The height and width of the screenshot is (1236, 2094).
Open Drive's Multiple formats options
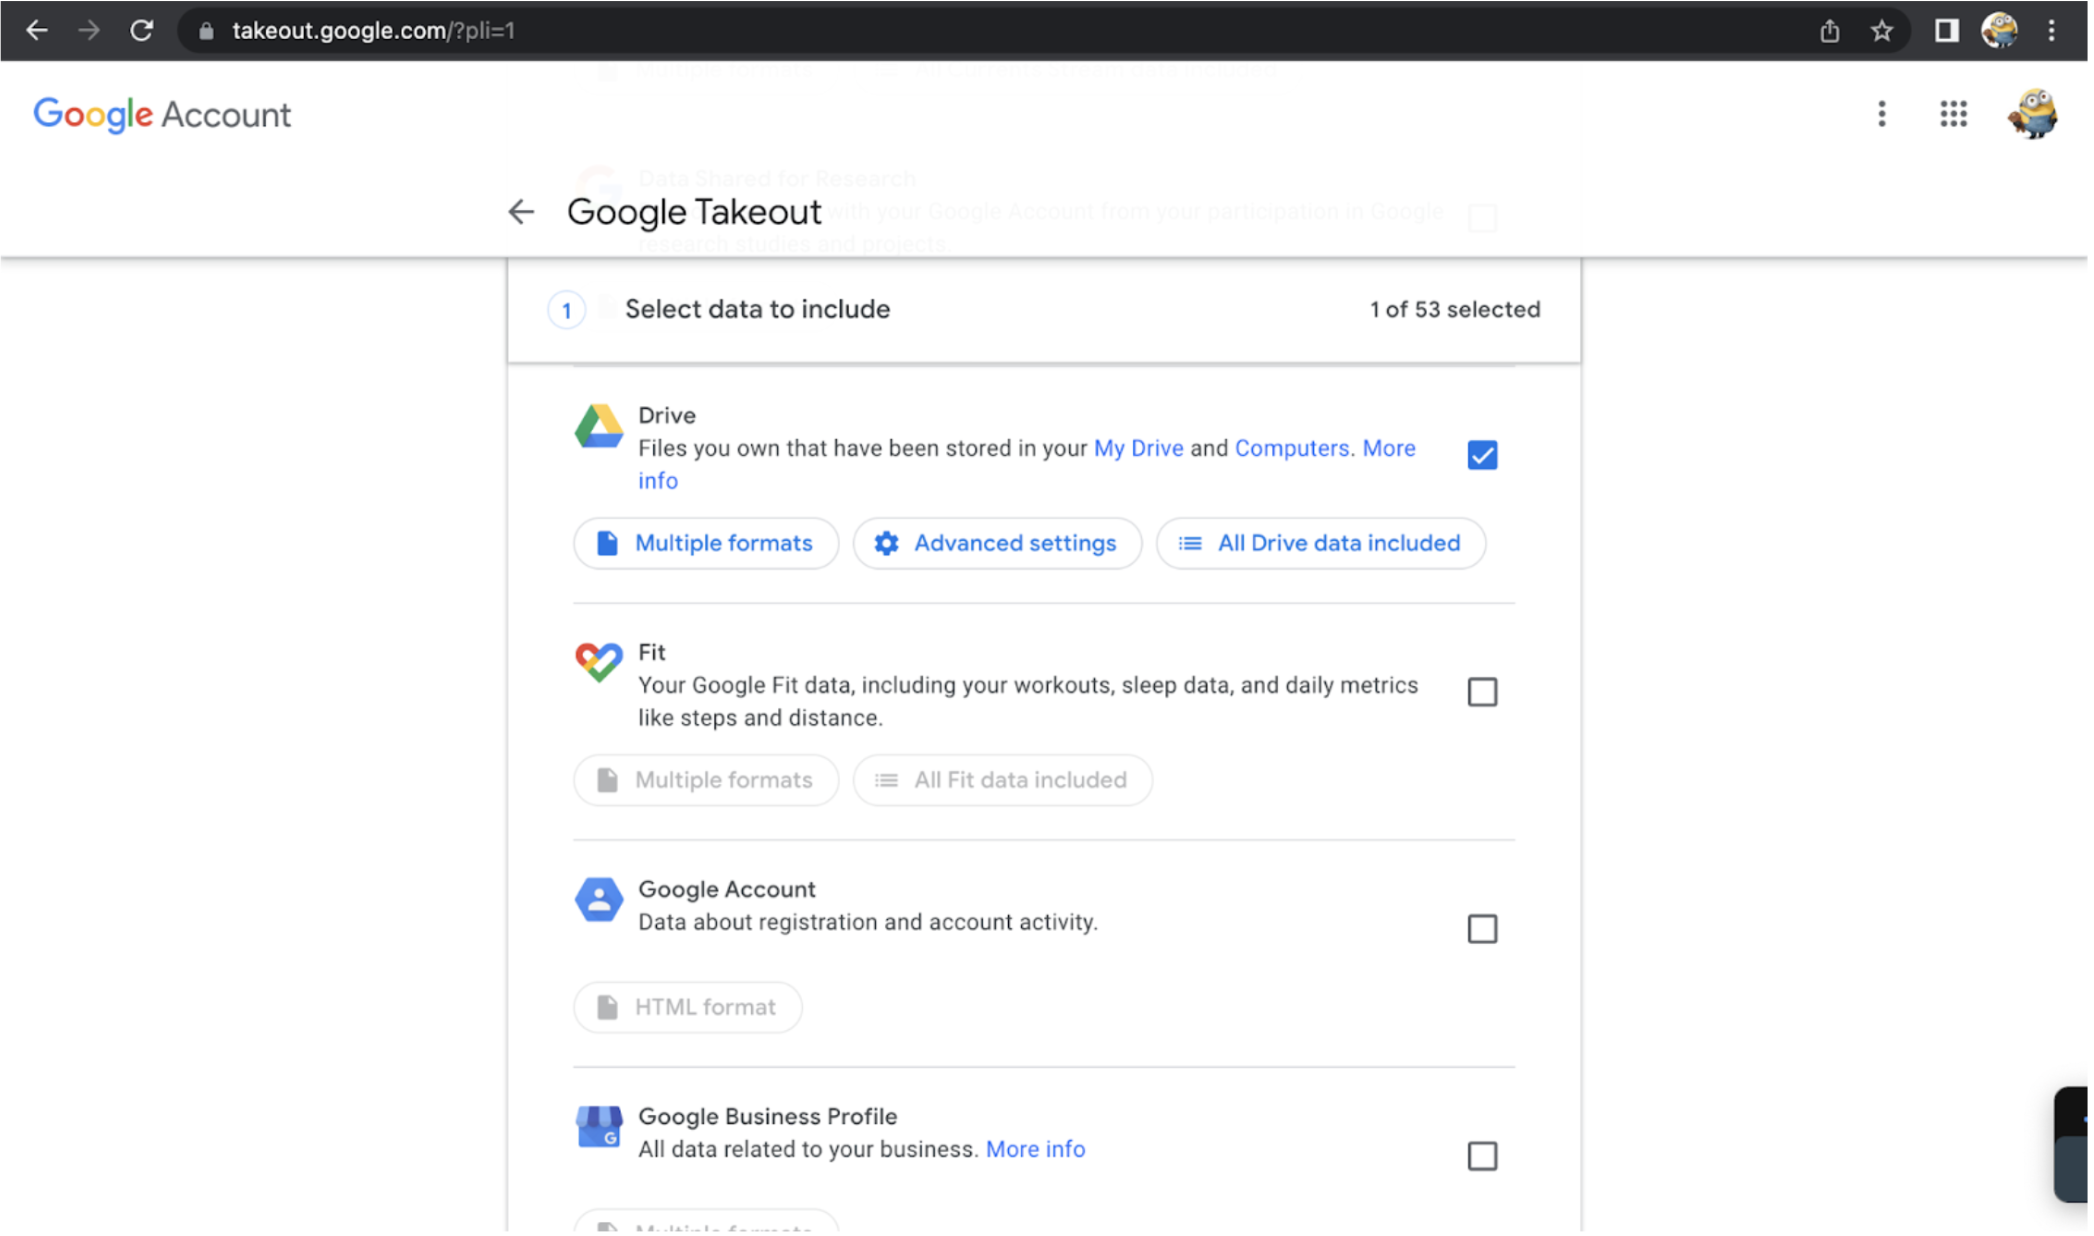[708, 544]
